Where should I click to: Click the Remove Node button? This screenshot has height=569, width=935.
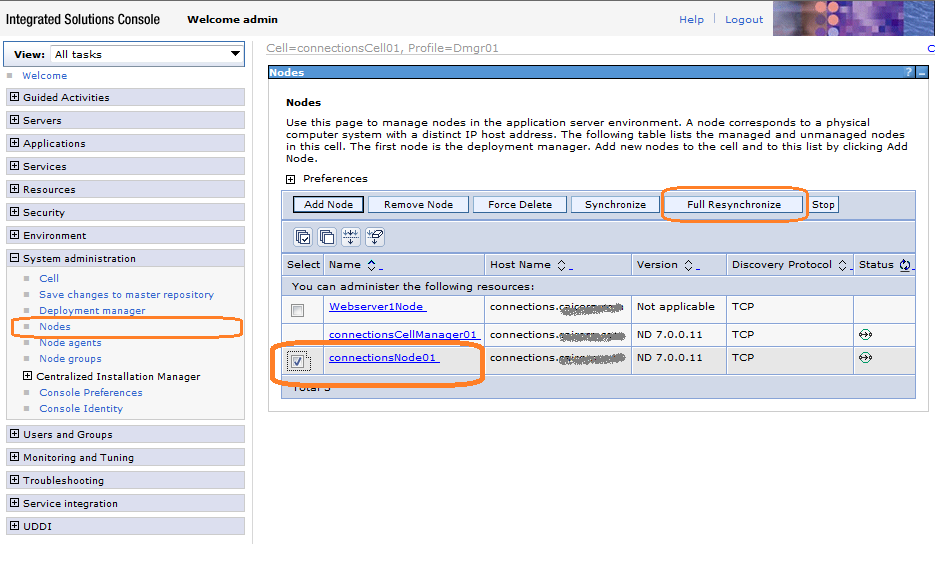(418, 205)
